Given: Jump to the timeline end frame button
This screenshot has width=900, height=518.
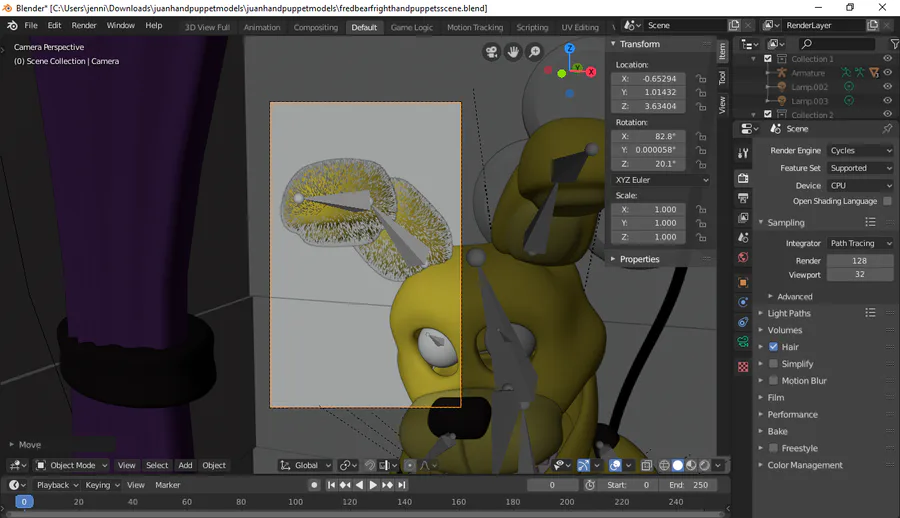Looking at the screenshot, I should pos(402,485).
